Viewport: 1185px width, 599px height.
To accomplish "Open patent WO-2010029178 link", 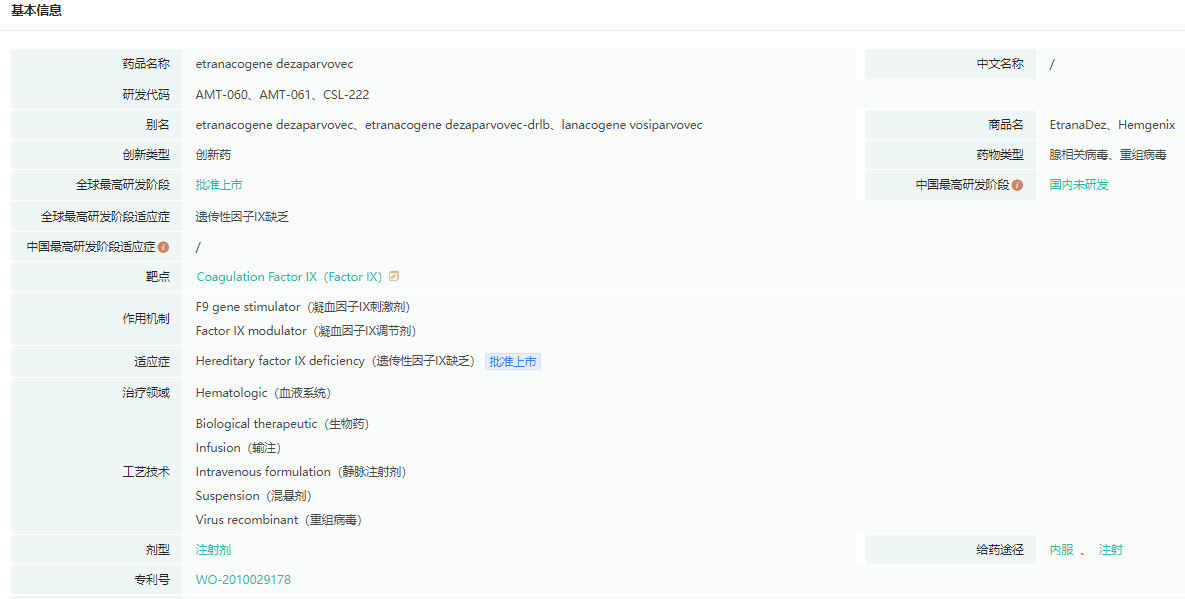I will (x=243, y=580).
